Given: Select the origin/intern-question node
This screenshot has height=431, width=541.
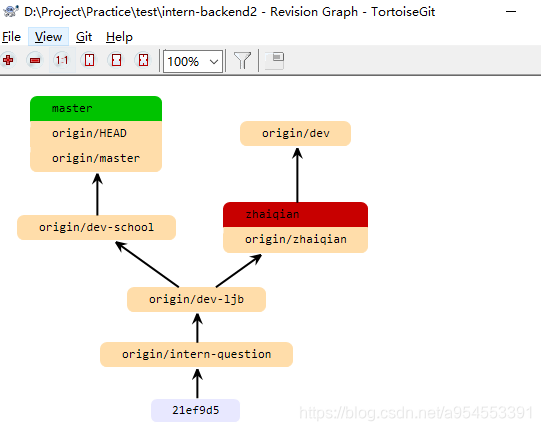Looking at the screenshot, I should pyautogui.click(x=196, y=354).
